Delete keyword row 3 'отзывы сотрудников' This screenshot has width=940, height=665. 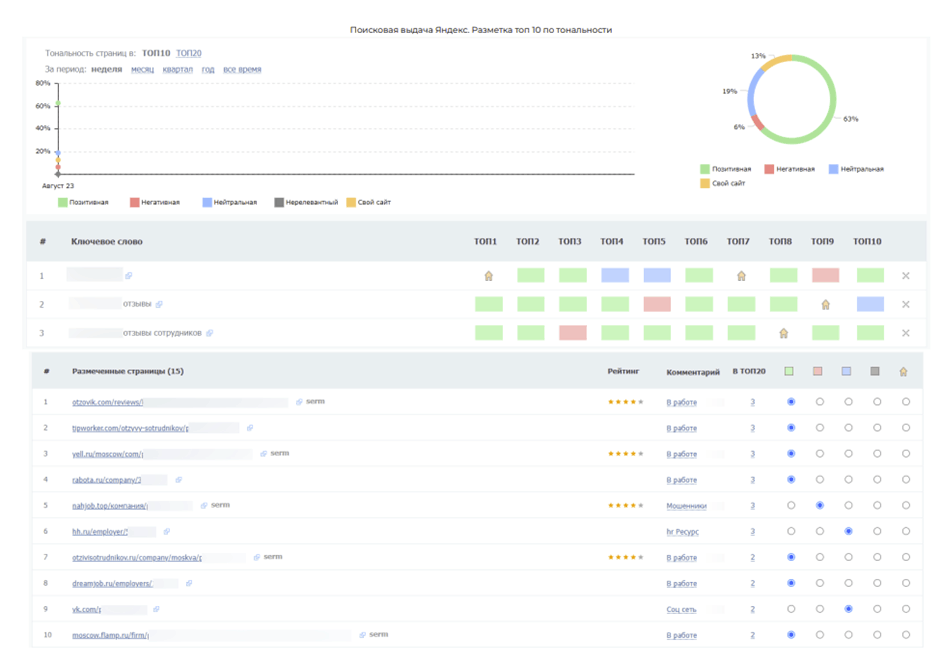coord(906,333)
